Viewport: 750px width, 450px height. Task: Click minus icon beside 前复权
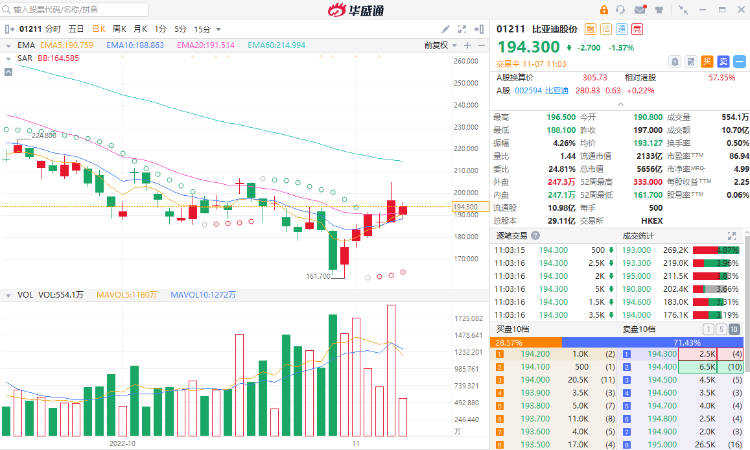click(481, 45)
